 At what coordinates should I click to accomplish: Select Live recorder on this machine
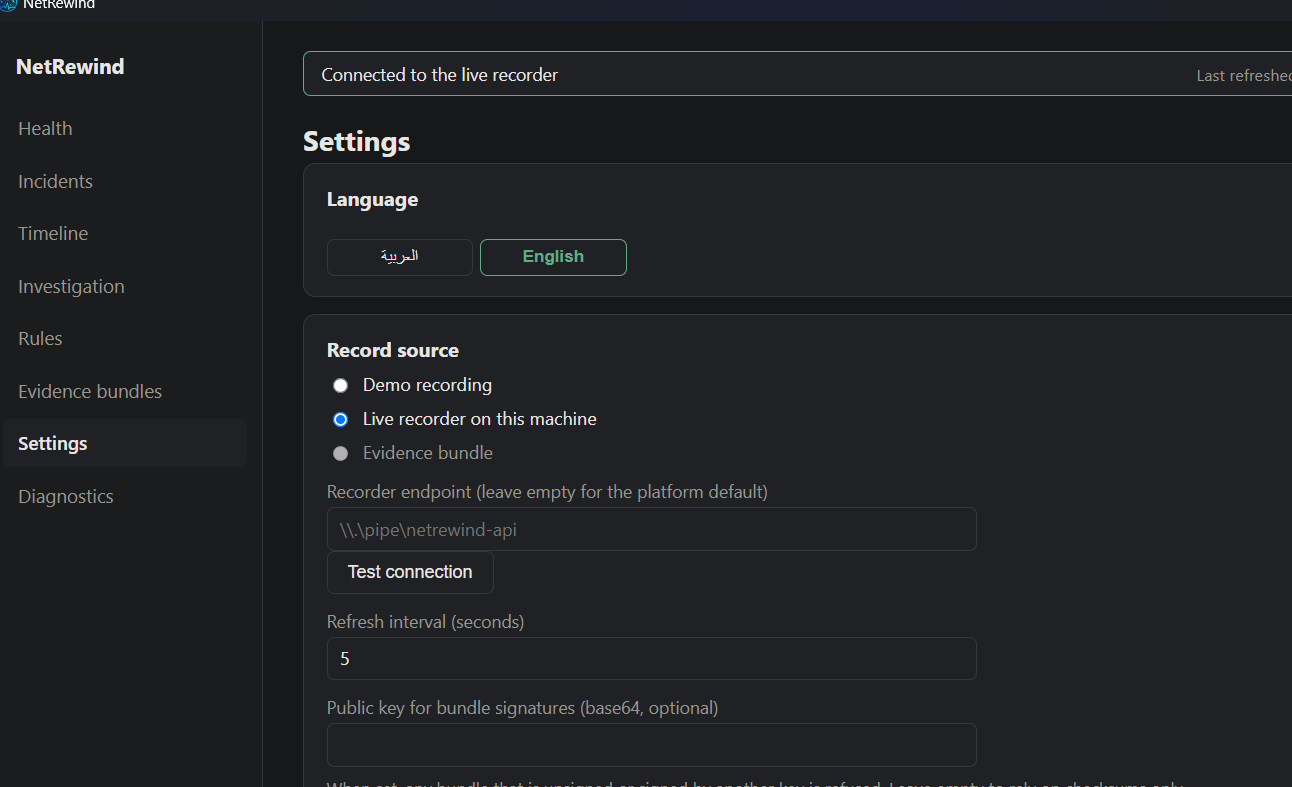coord(340,419)
